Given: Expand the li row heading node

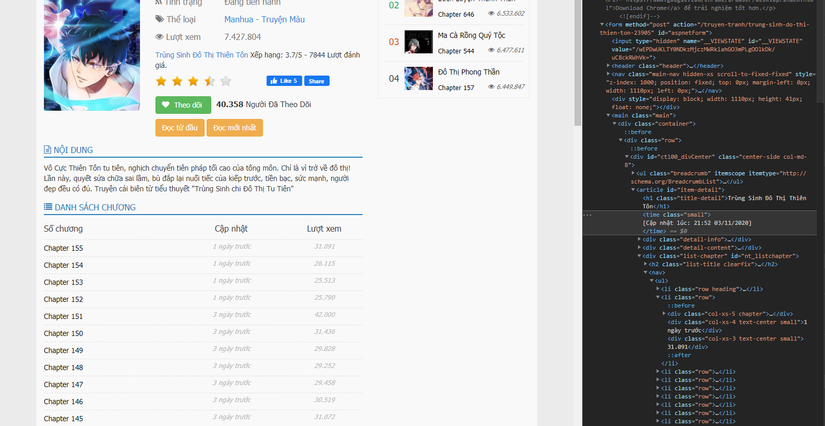Looking at the screenshot, I should [658, 289].
